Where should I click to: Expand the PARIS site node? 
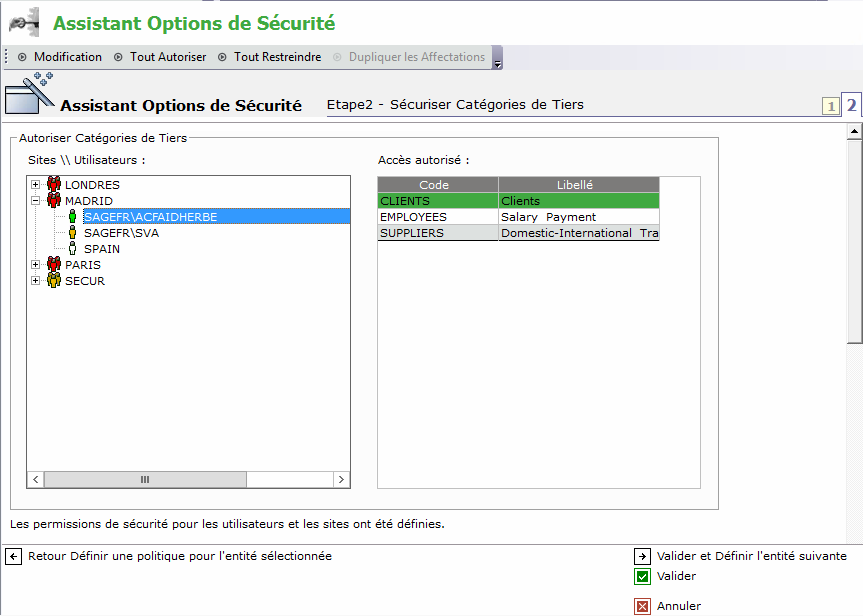pyautogui.click(x=36, y=265)
